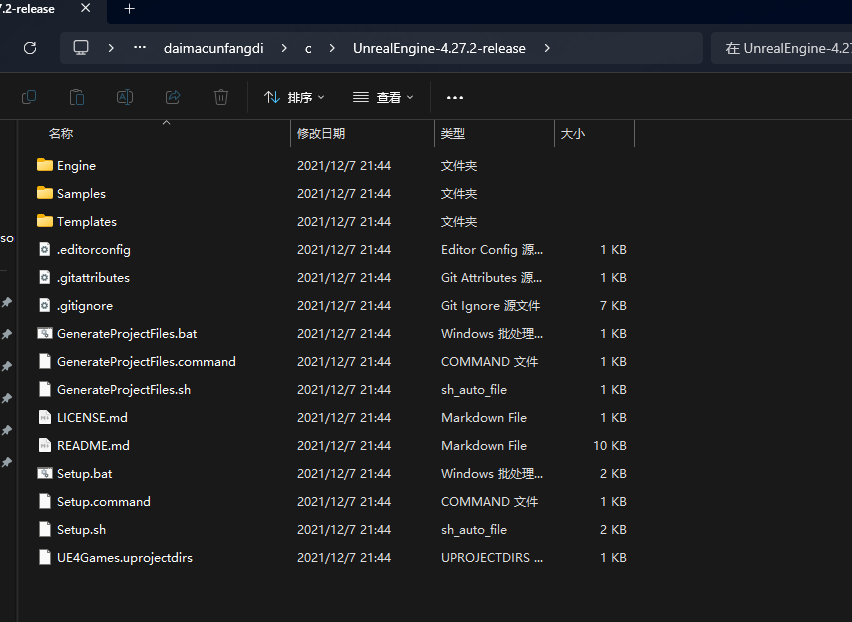
Task: Select the .gitattributes file icon
Action: pos(45,277)
